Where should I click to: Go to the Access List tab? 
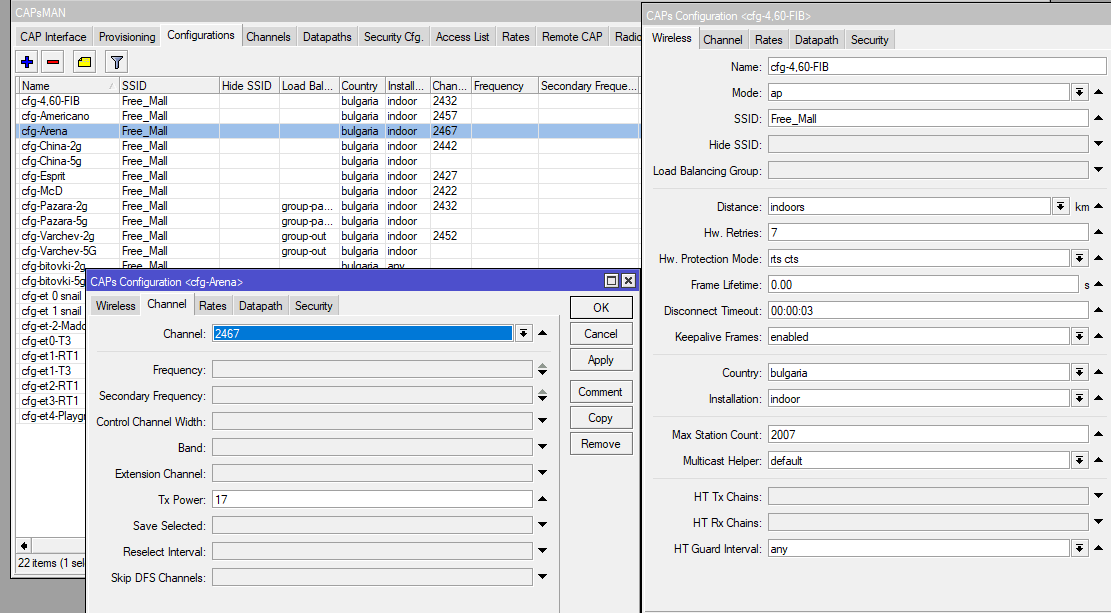(463, 37)
